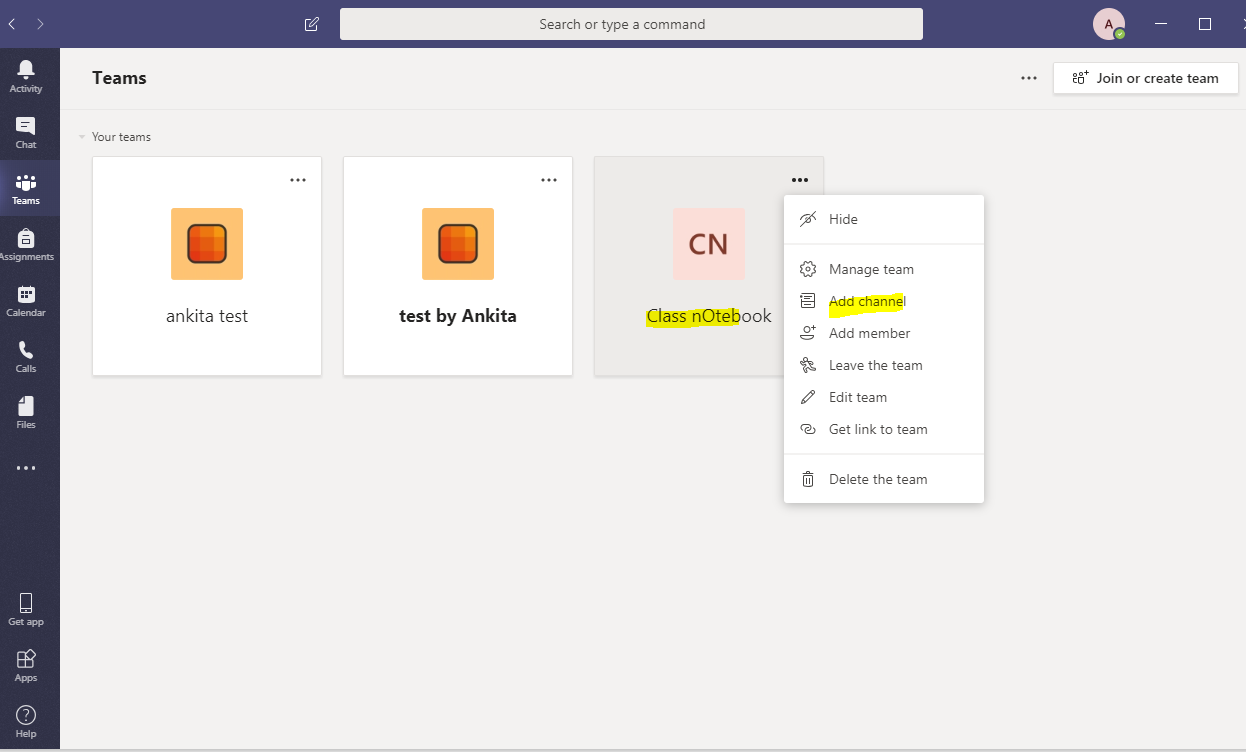Click the Teams page heading
This screenshot has height=752, width=1246.
pos(119,78)
